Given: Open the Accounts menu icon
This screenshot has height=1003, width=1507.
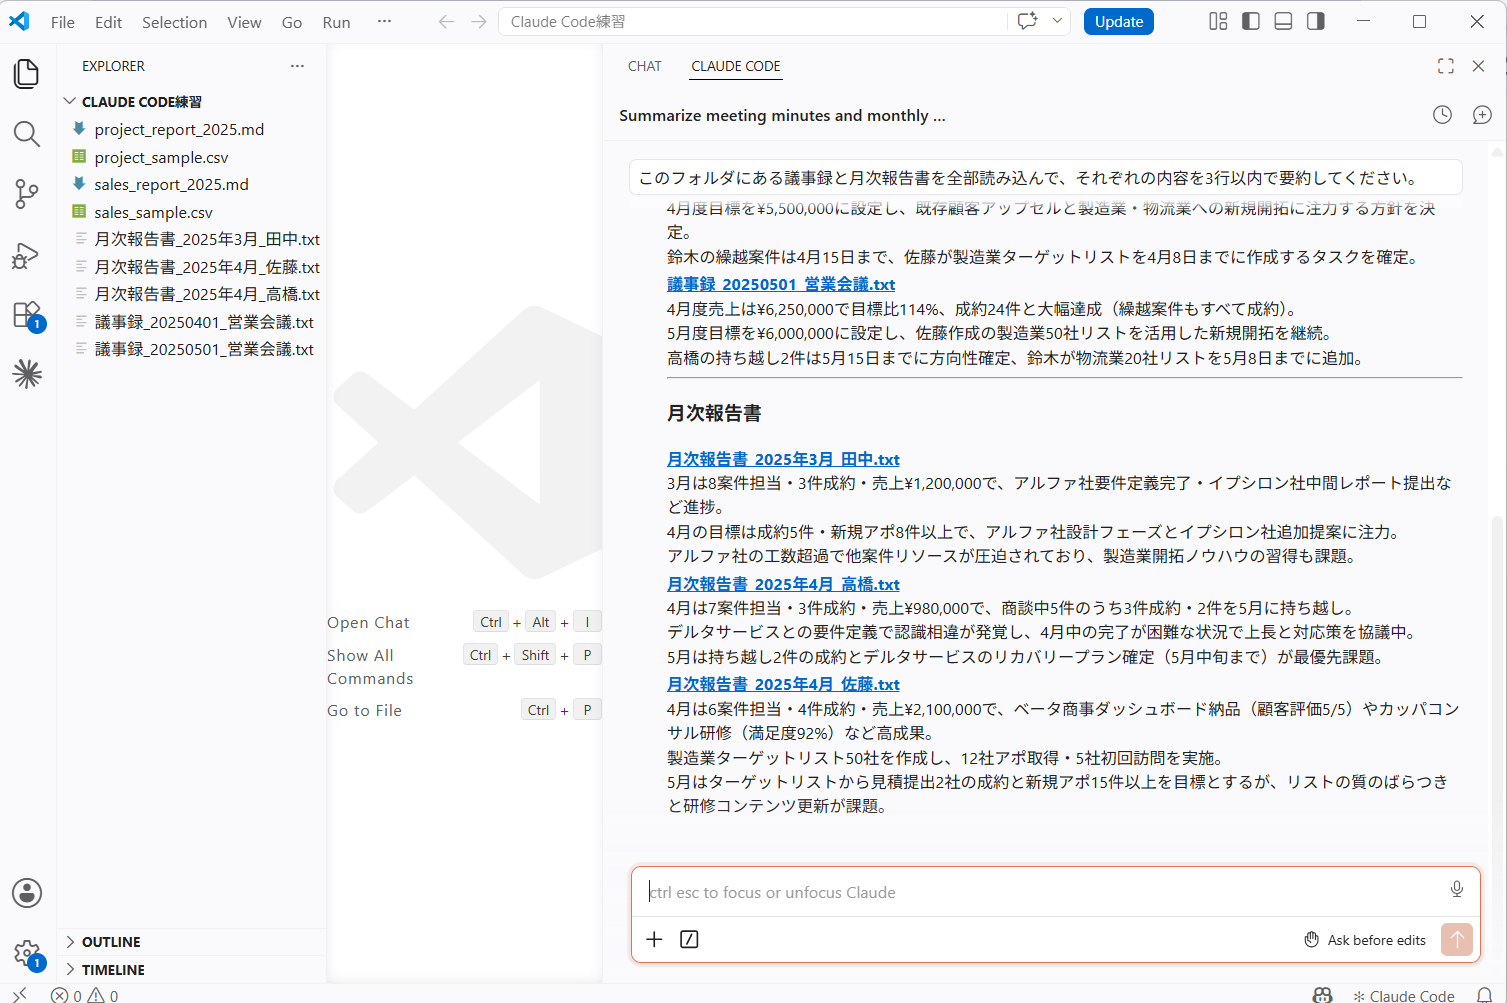Looking at the screenshot, I should [27, 893].
